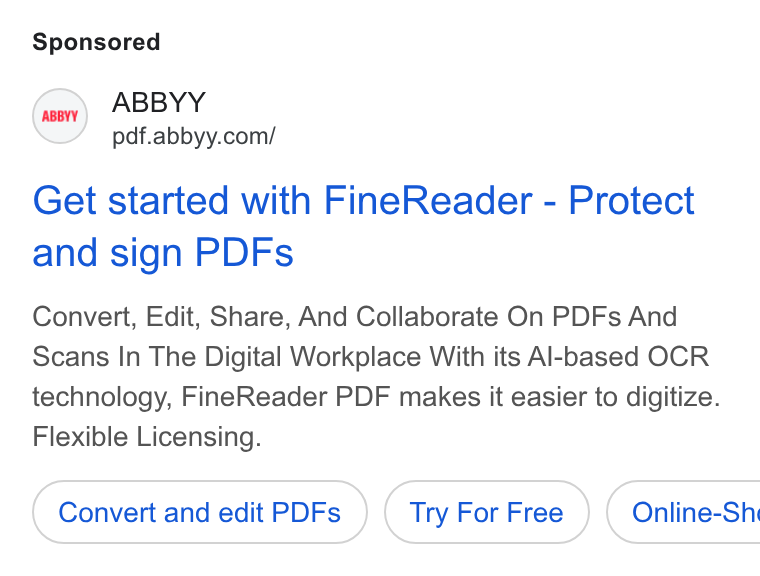The width and height of the screenshot is (760, 576).
Task: Visit the pdf.abbyy.com/ URL text
Action: coord(194,136)
